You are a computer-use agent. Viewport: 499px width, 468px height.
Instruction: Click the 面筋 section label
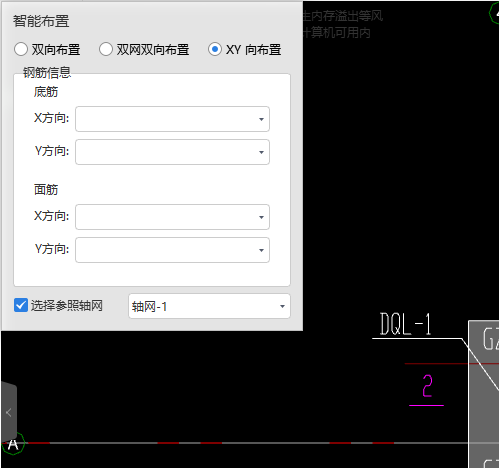coord(46,190)
